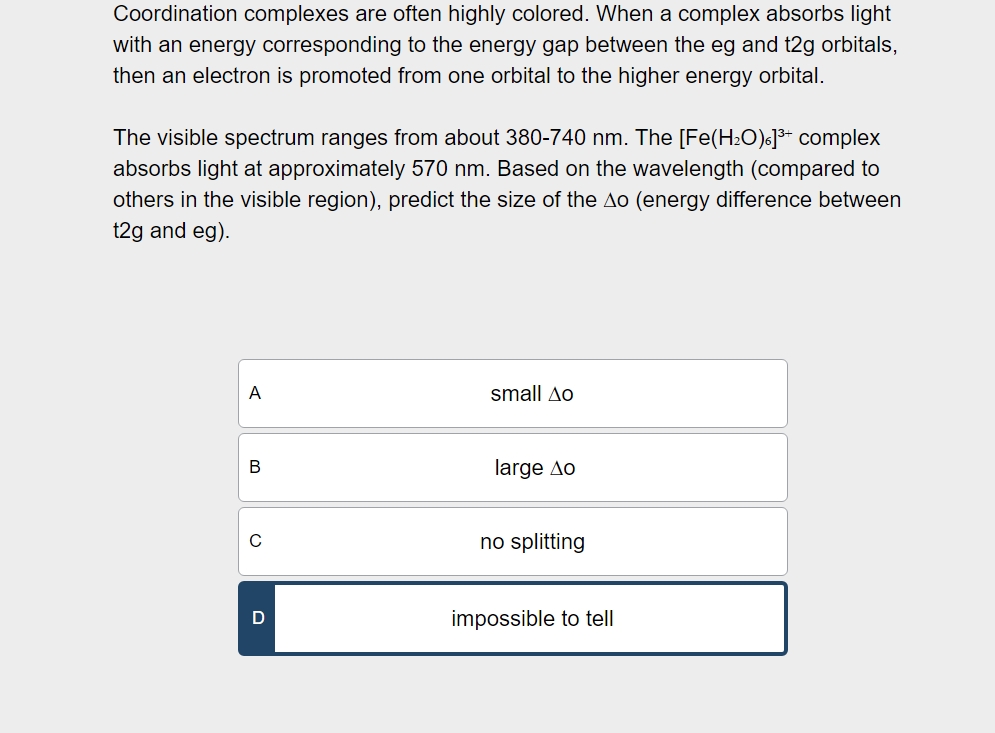
Task: Click the 'no splitting' text label
Action: pos(533,541)
